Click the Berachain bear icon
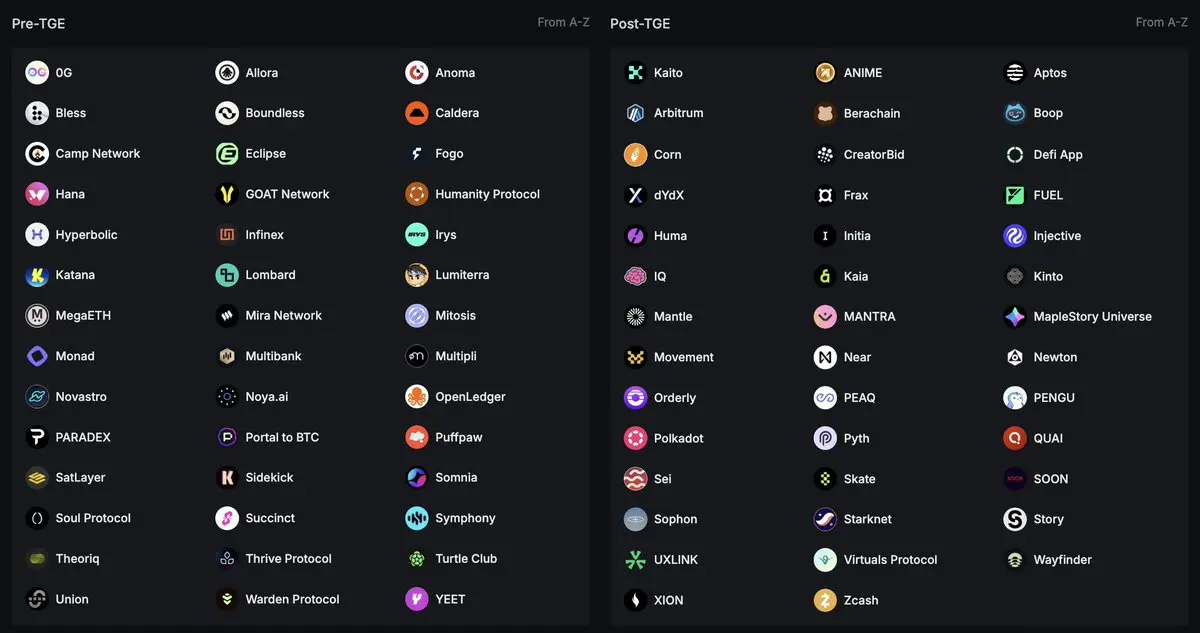The image size is (1200, 633). pos(825,113)
